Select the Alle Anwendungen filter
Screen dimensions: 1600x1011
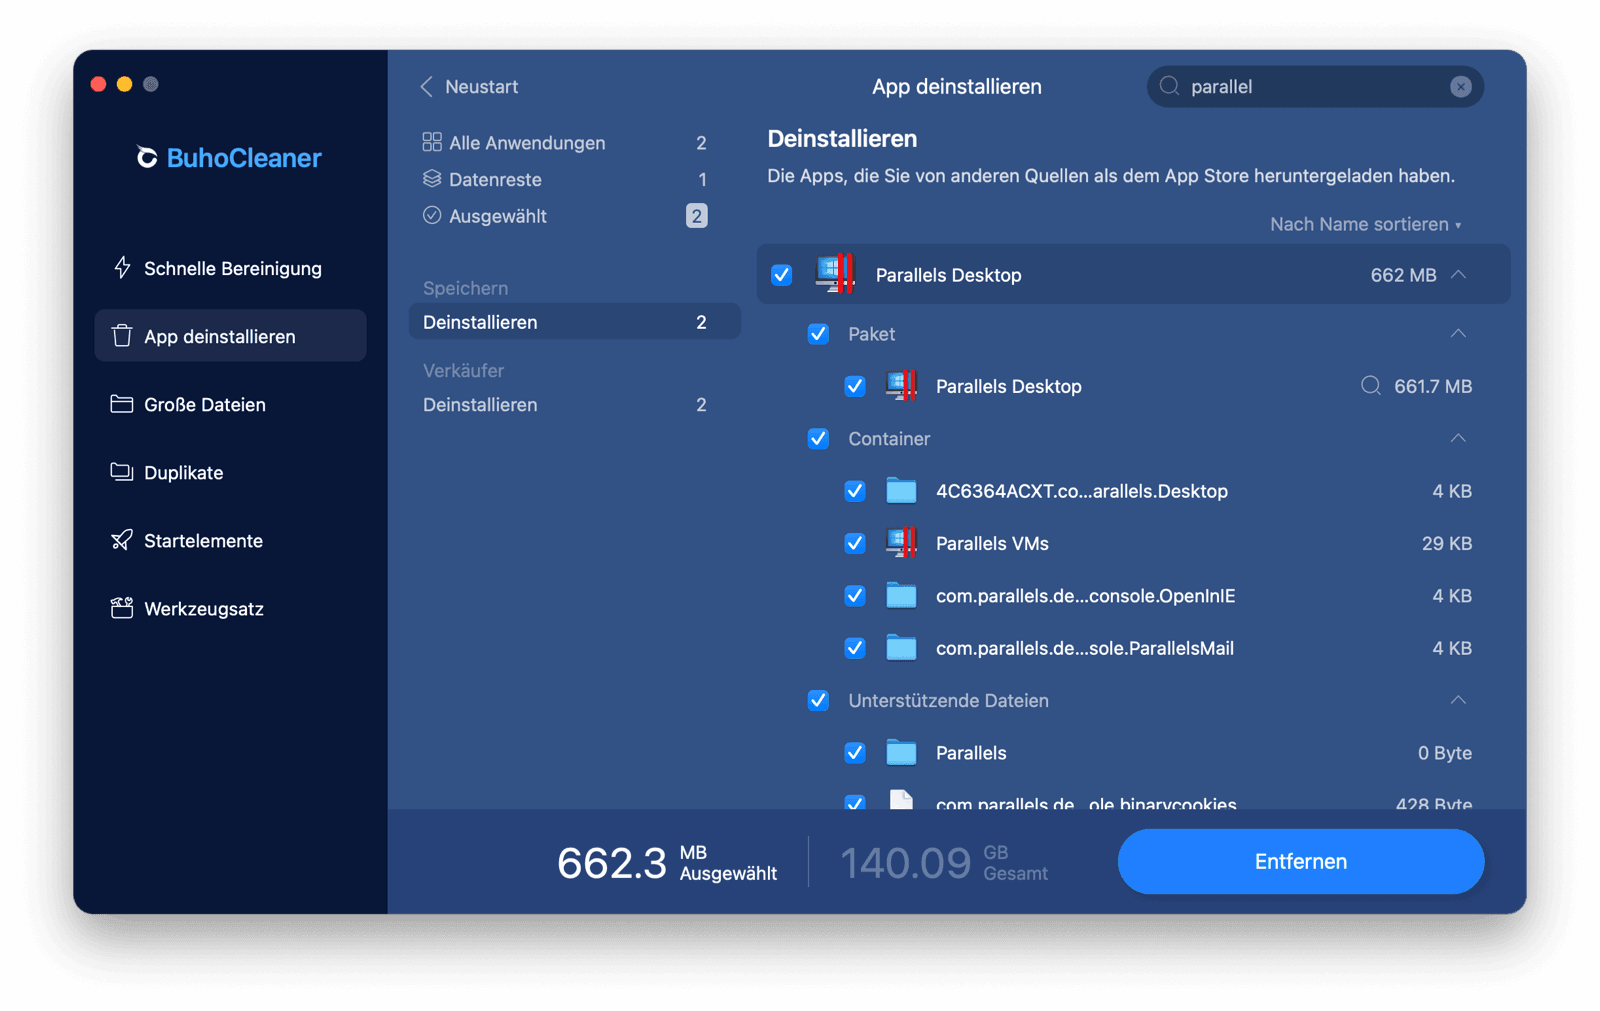click(527, 142)
